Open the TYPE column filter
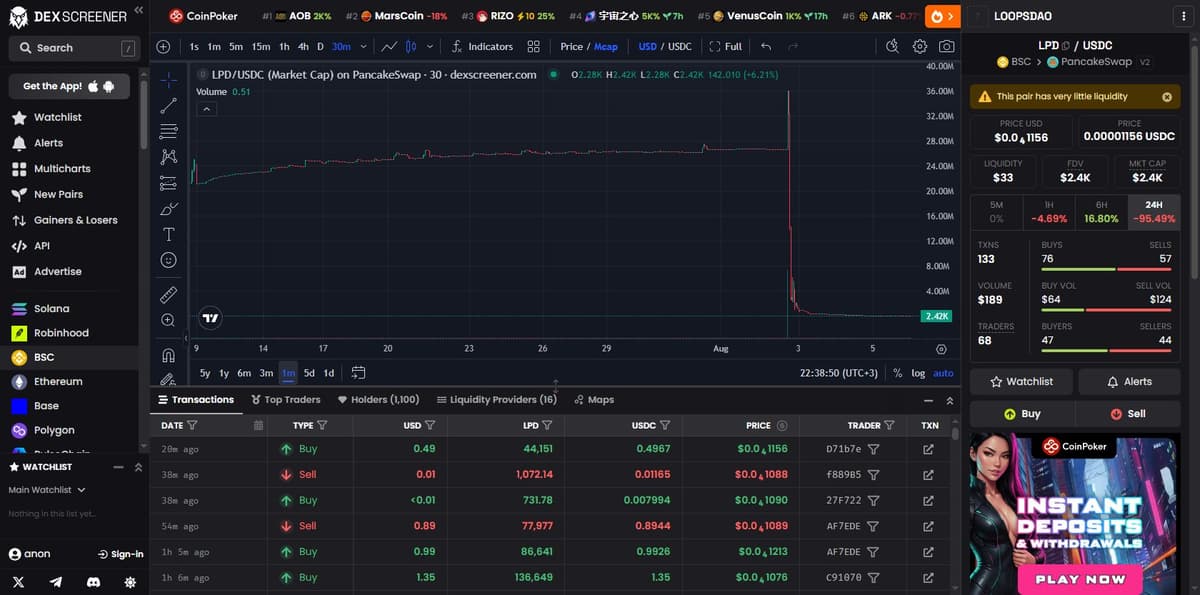Image resolution: width=1200 pixels, height=595 pixels. 322,425
